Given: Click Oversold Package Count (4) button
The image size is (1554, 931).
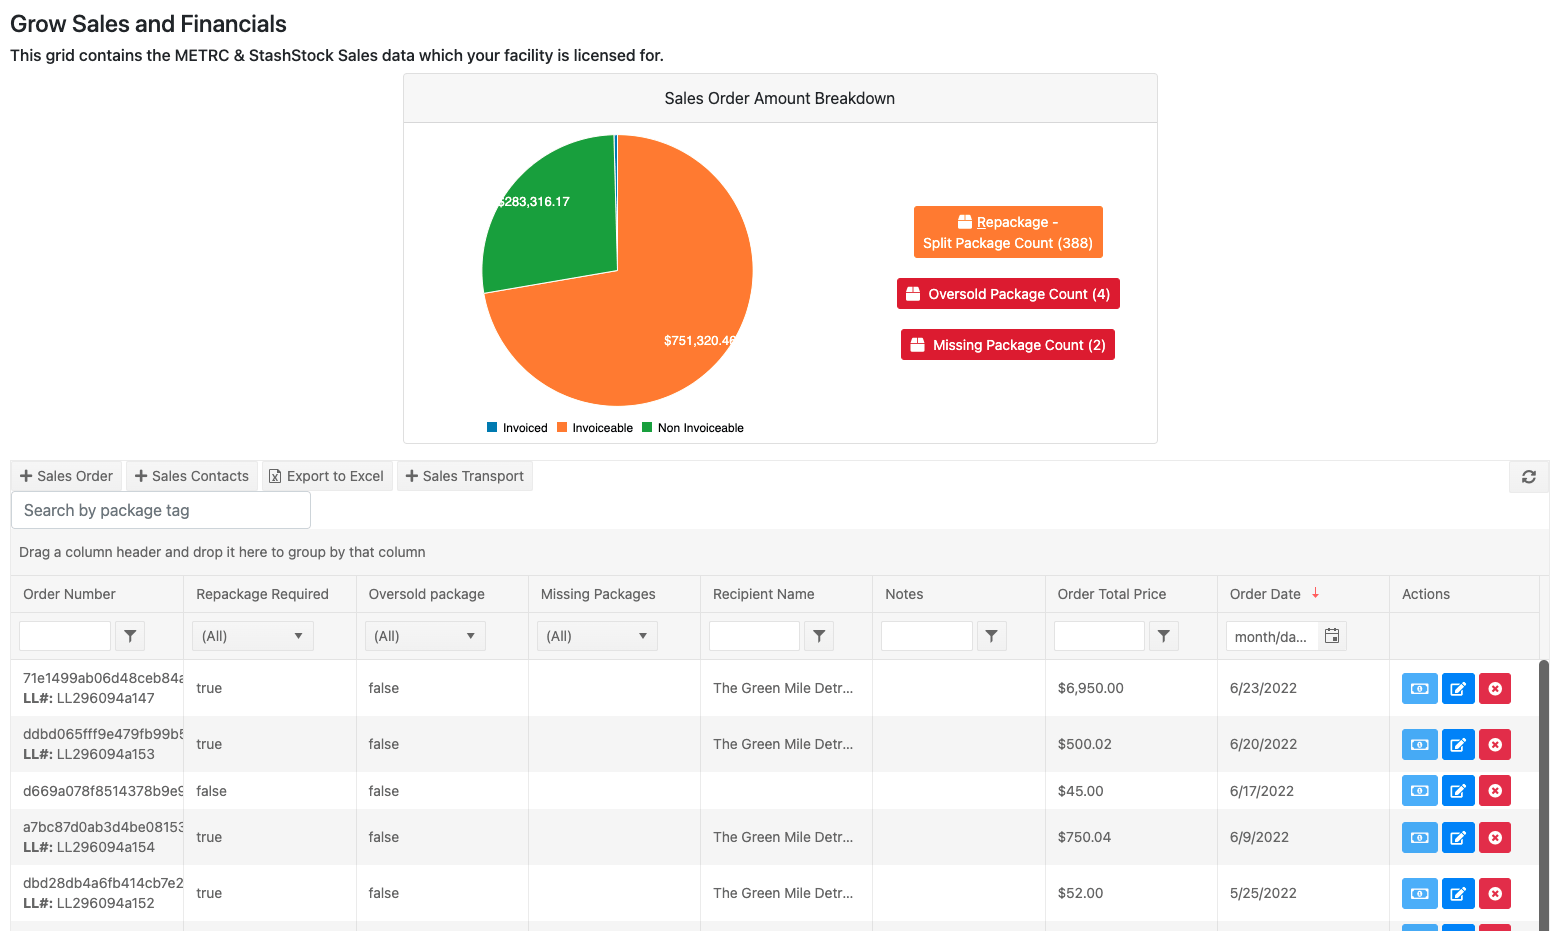Looking at the screenshot, I should pos(1008,294).
